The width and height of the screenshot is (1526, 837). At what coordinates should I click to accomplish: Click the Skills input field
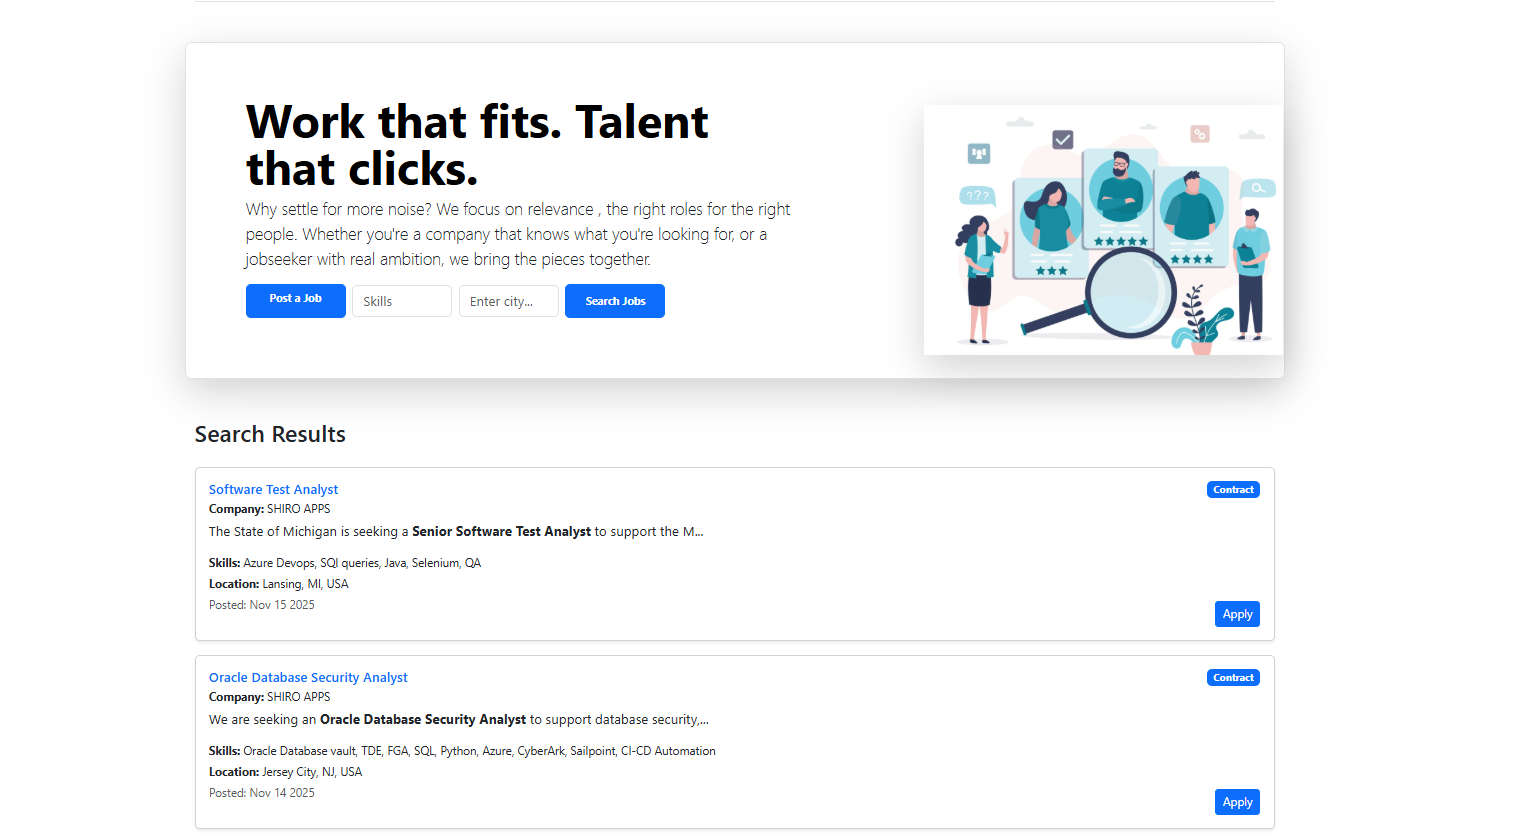(x=401, y=300)
